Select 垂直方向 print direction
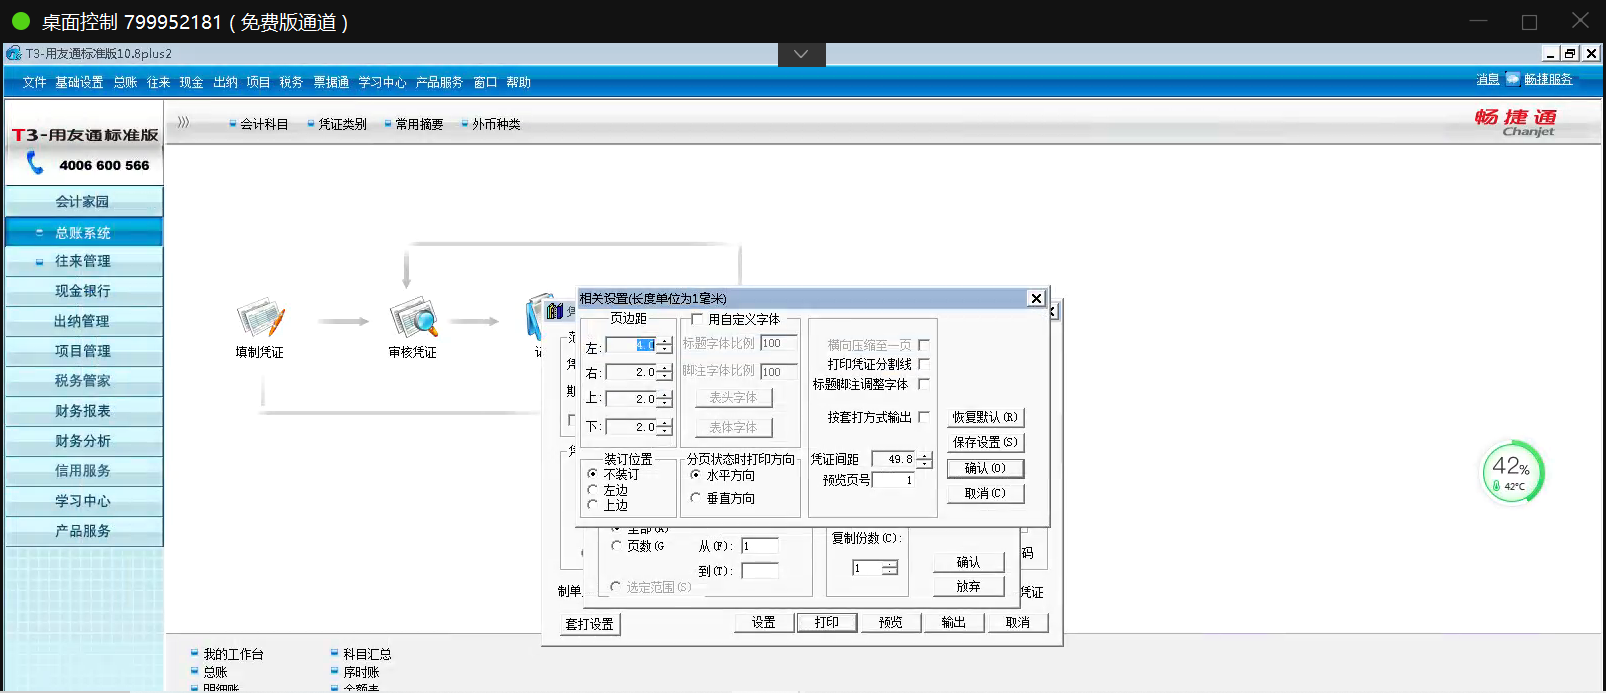Screen dimensions: 1606x693 pos(695,498)
